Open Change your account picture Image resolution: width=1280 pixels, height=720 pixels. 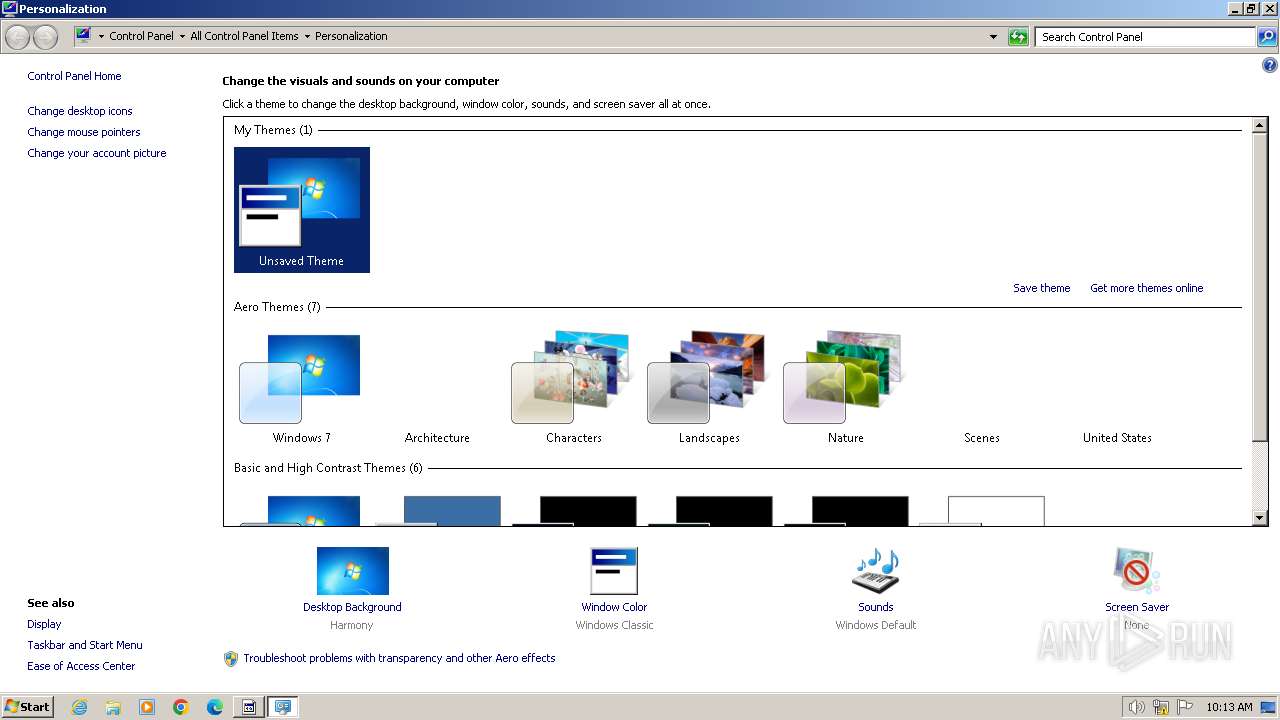[x=97, y=153]
